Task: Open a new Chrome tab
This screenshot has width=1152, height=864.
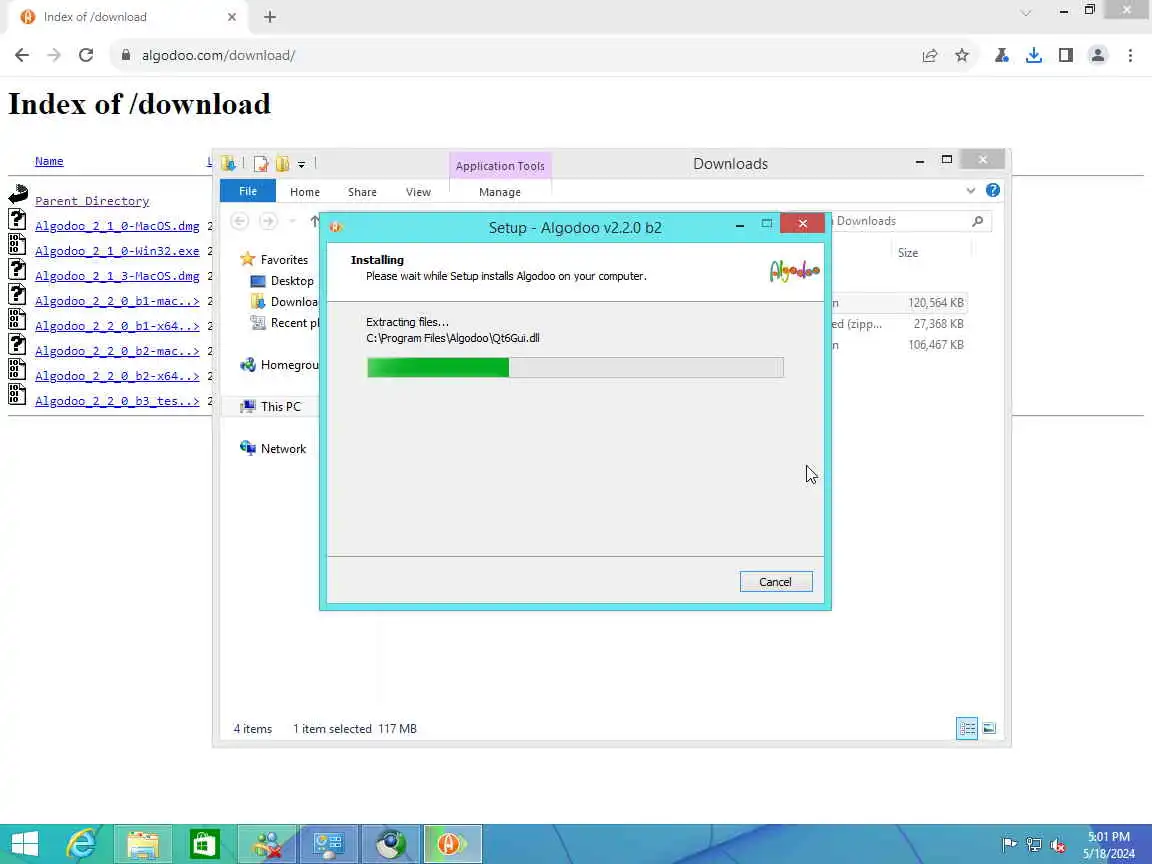Action: coord(270,17)
